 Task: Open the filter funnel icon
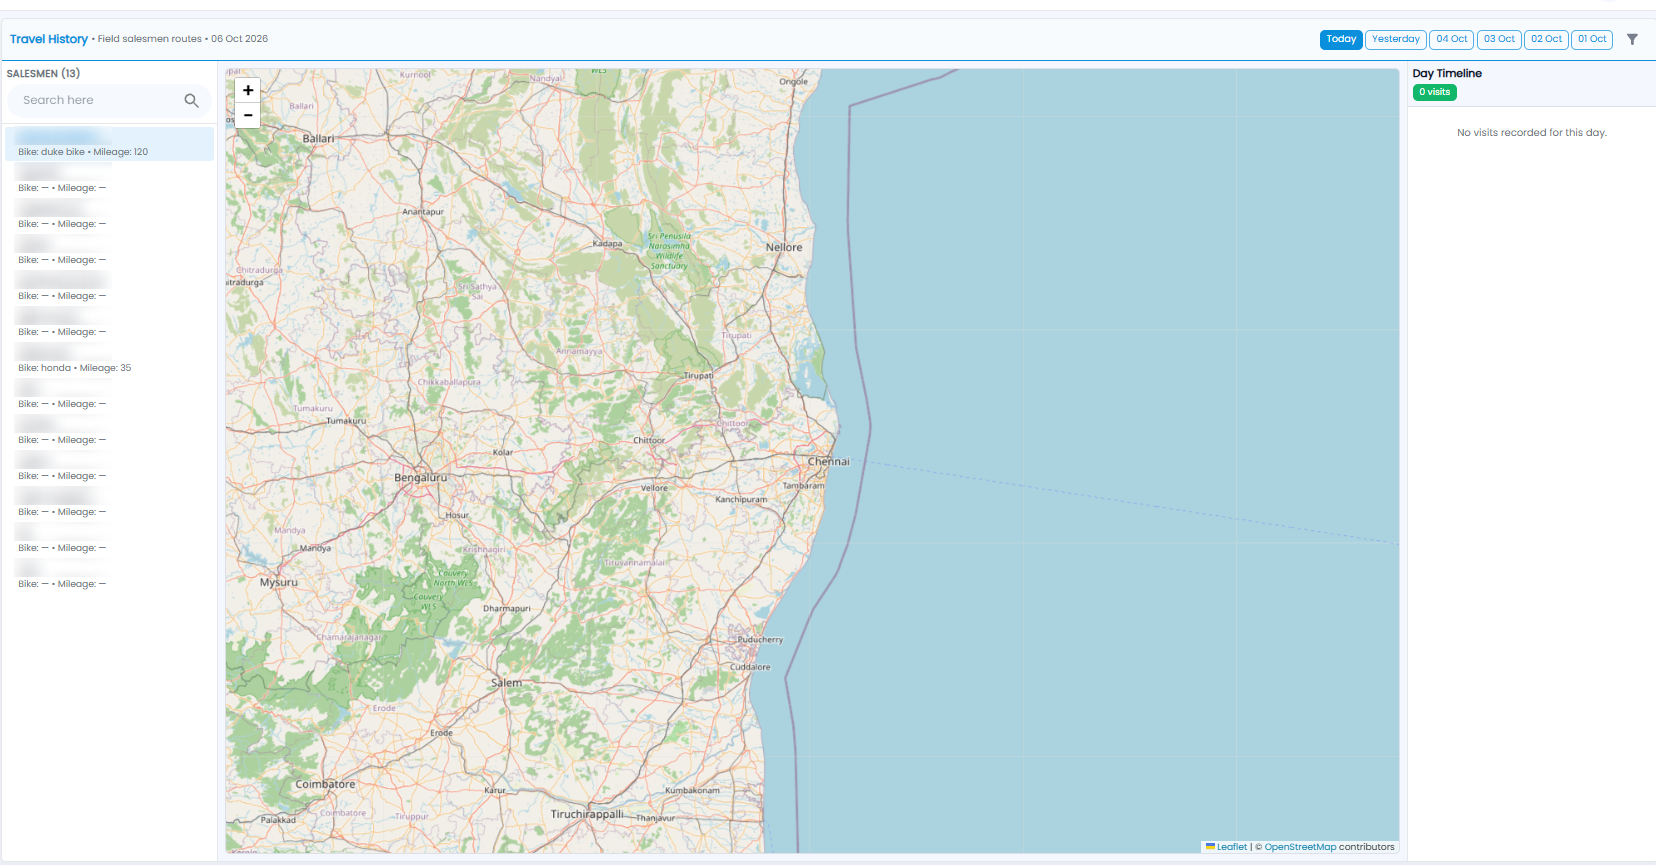pyautogui.click(x=1632, y=39)
